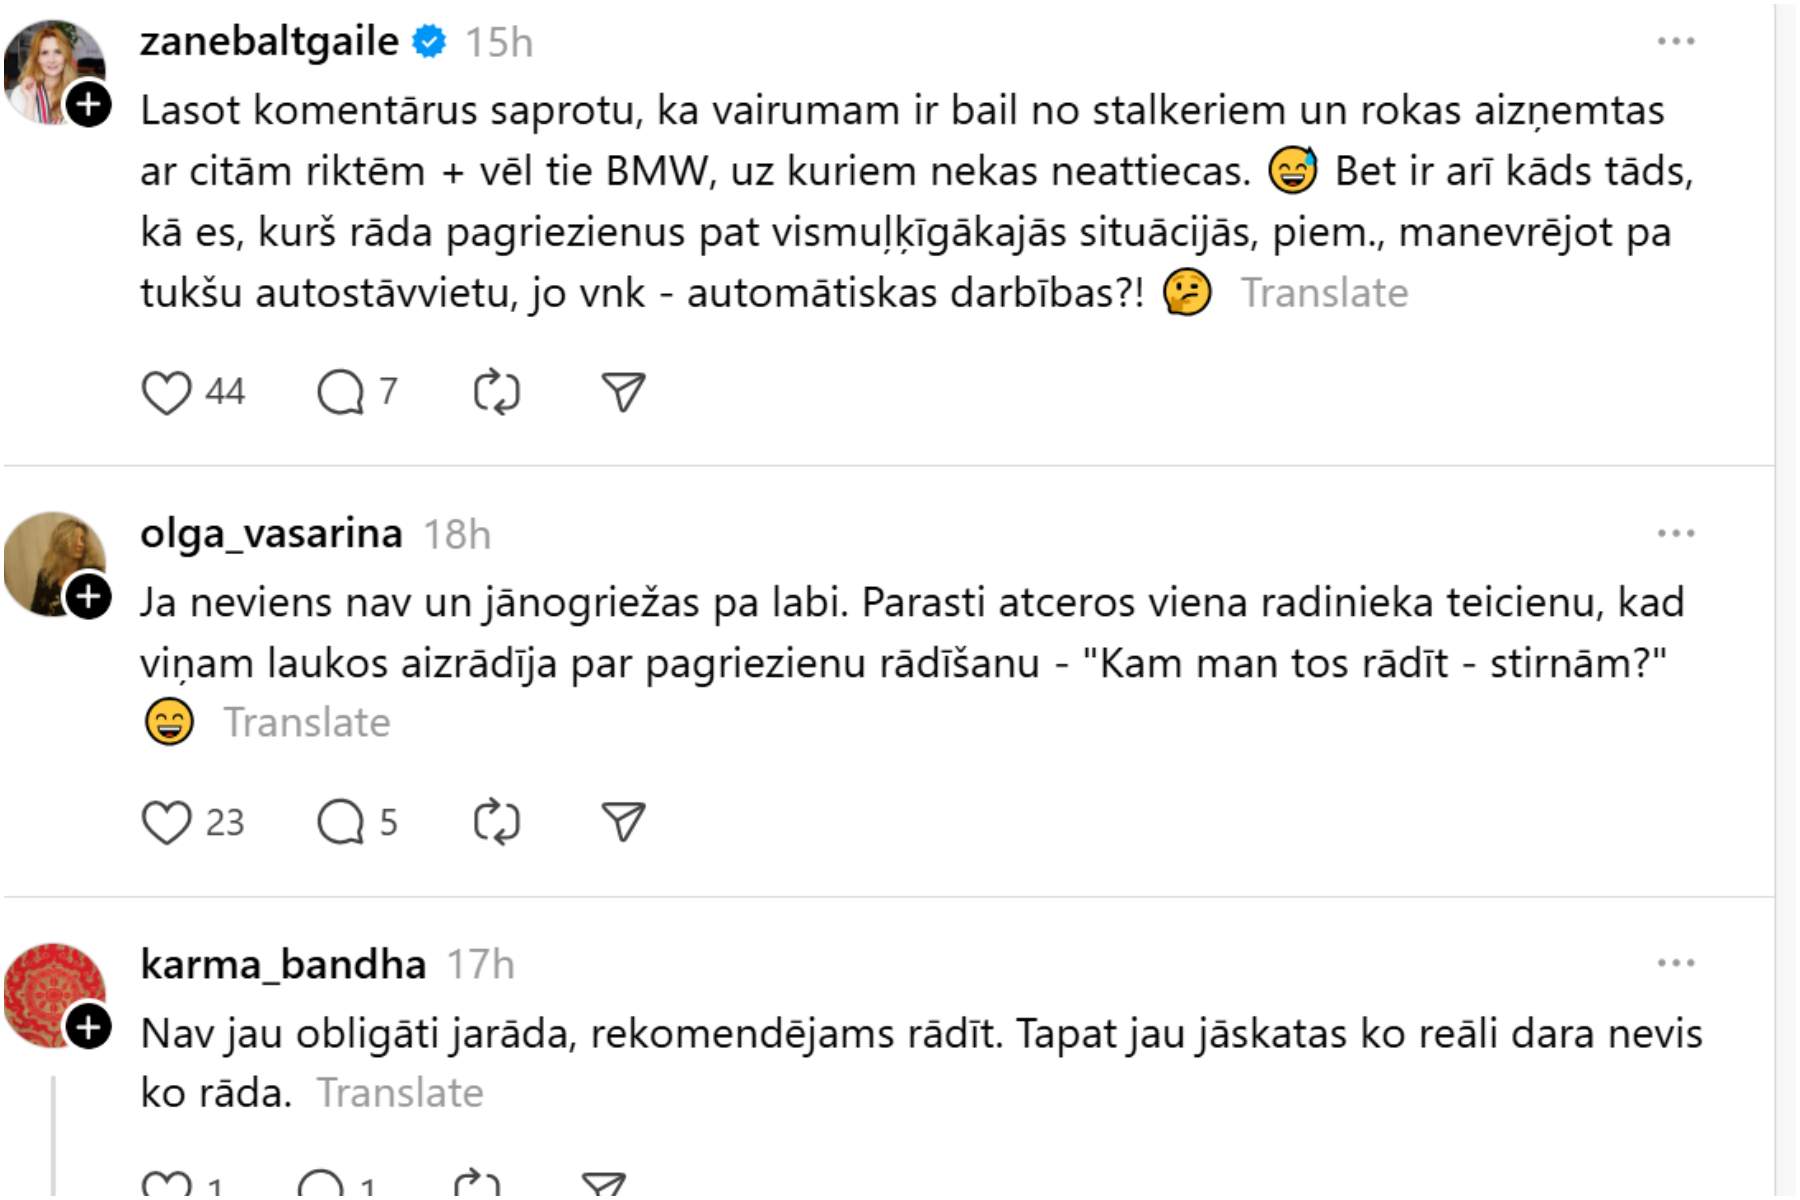Viewport: 1800px width, 1200px height.
Task: Repost olga_vasarina's comment
Action: tap(497, 823)
